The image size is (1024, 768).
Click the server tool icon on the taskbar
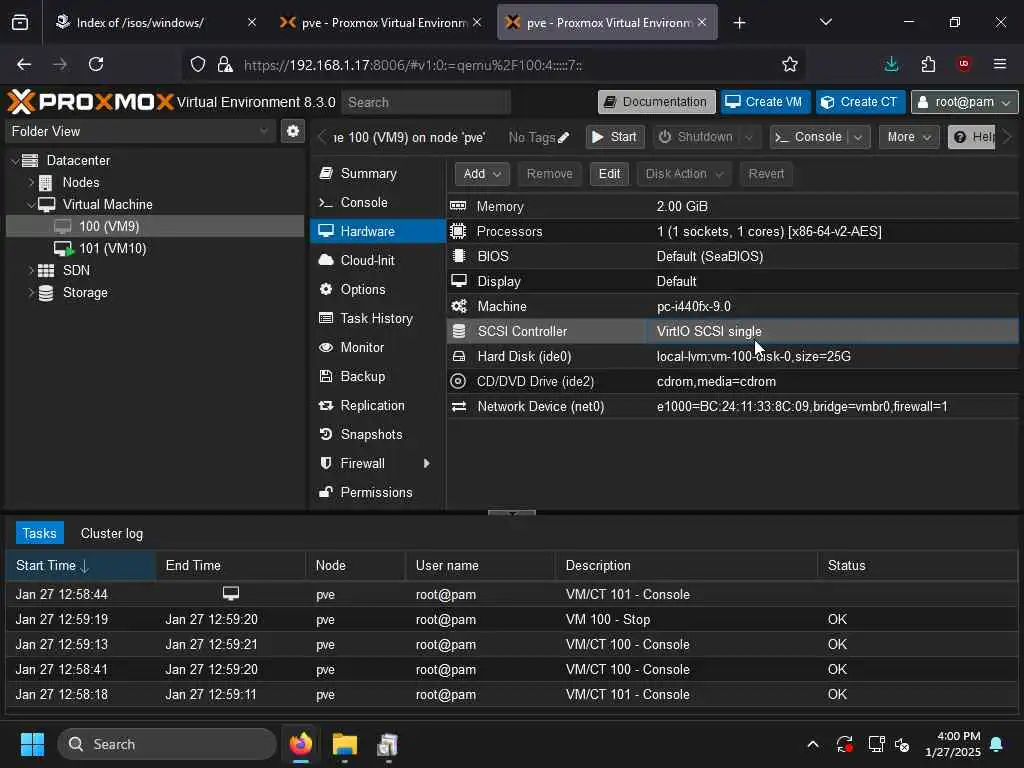coord(387,744)
